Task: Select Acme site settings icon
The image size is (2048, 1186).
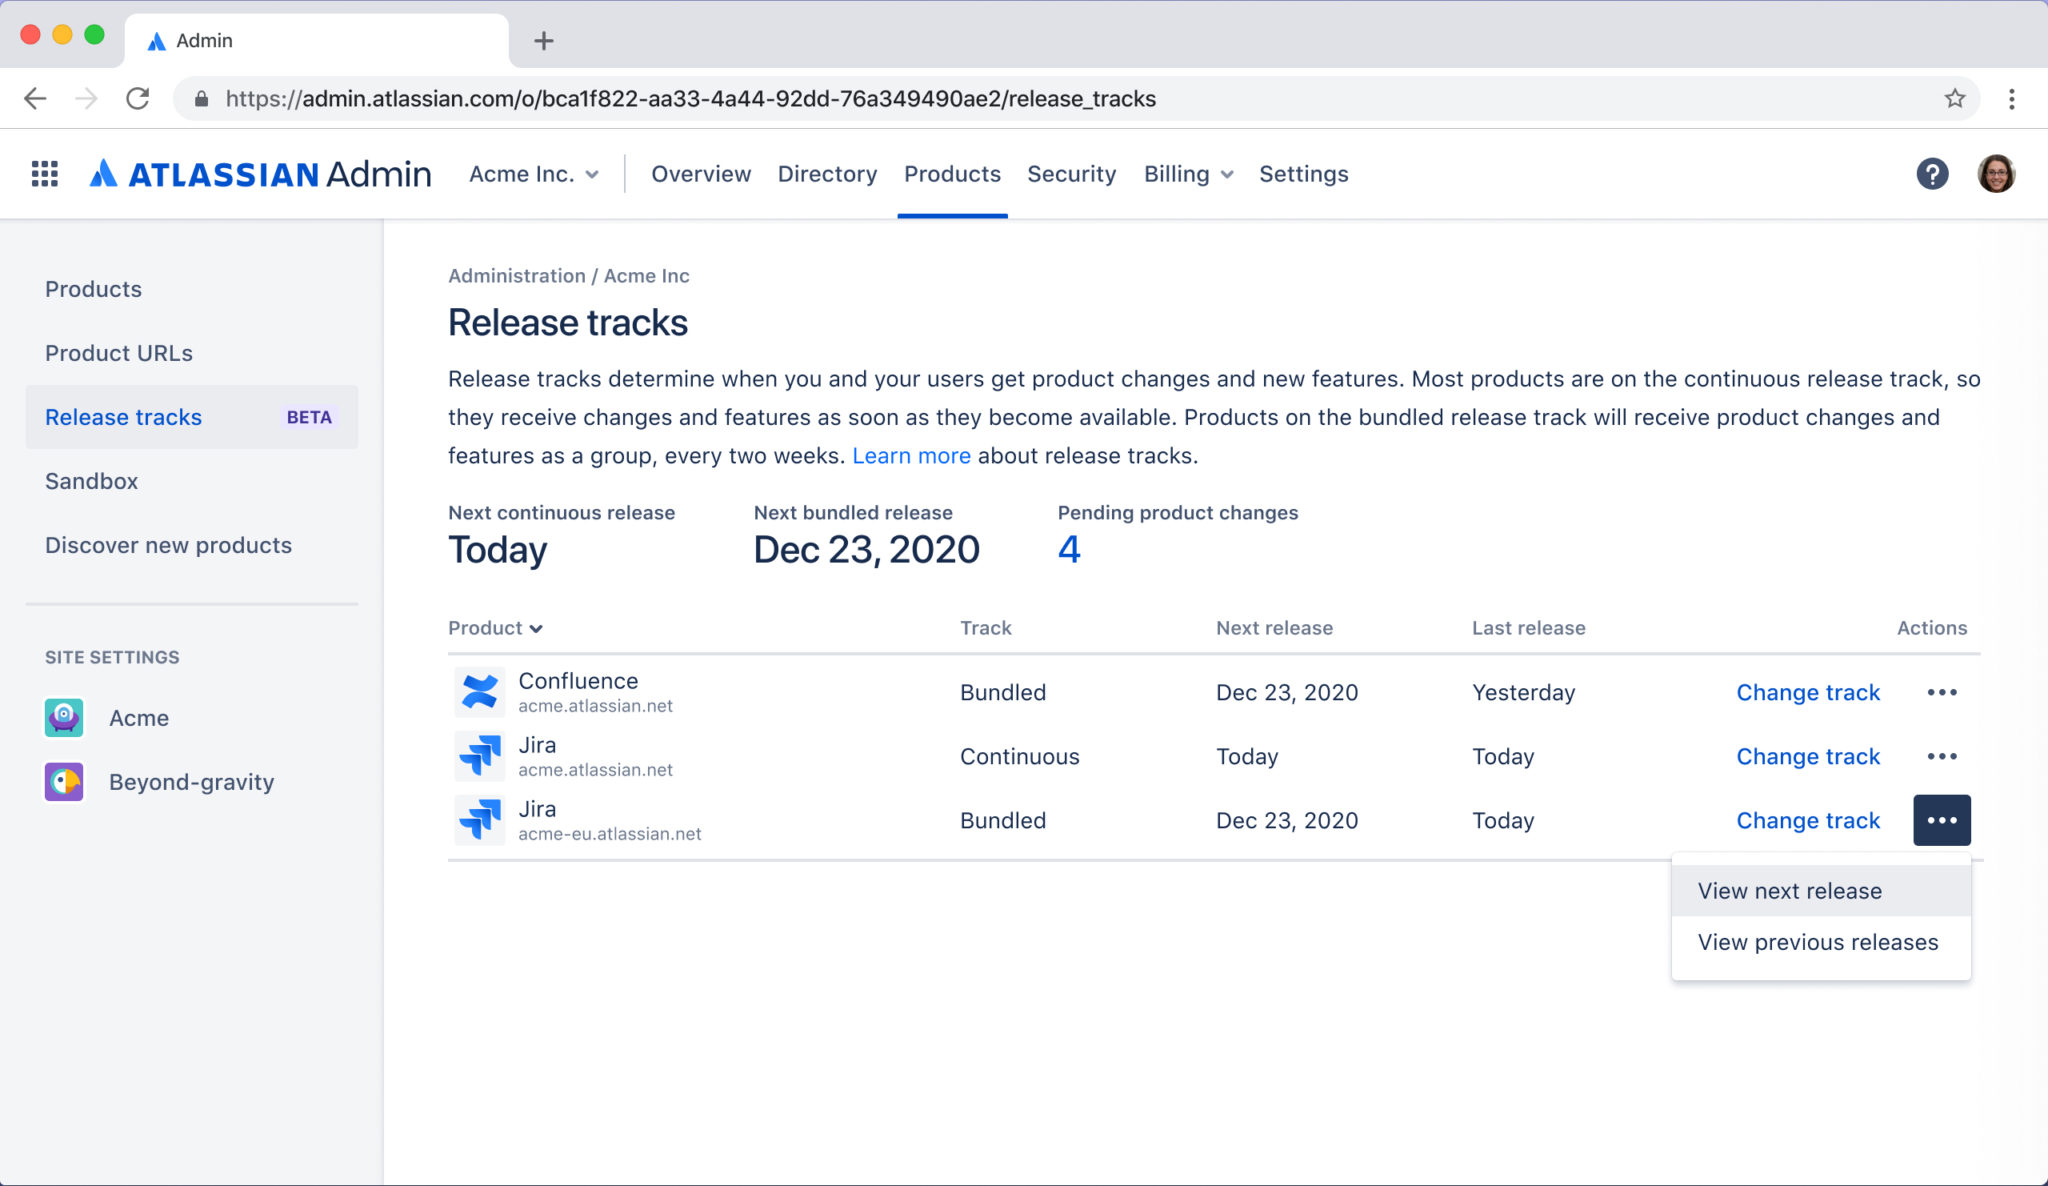Action: click(x=64, y=718)
